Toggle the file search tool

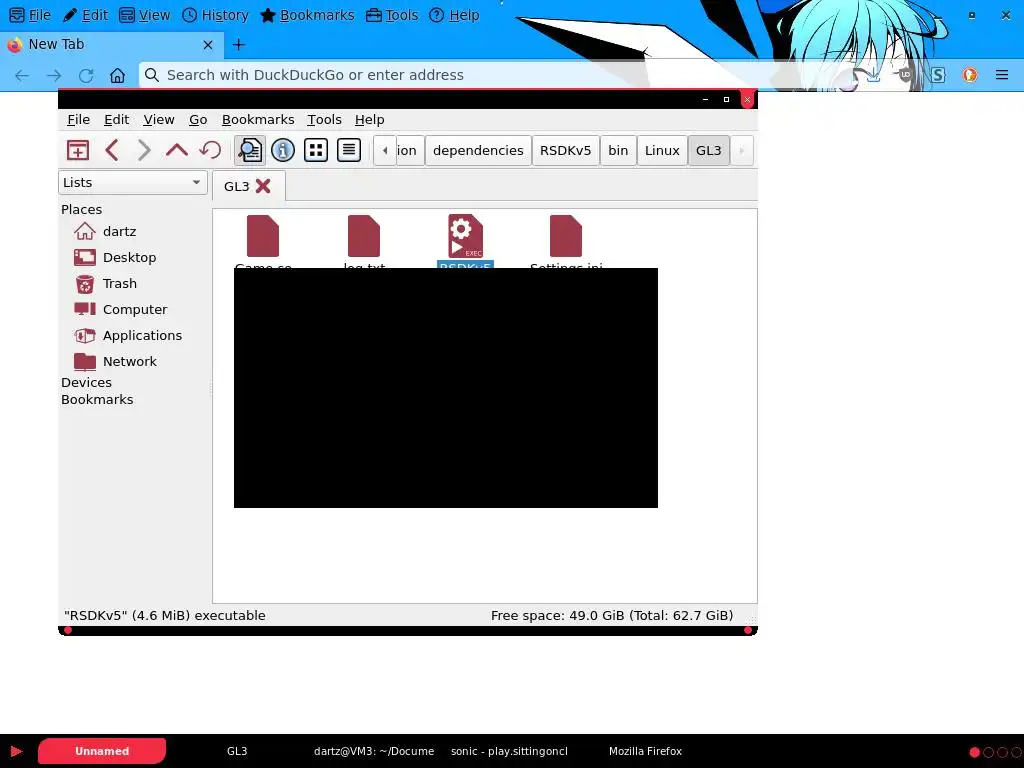pos(249,150)
